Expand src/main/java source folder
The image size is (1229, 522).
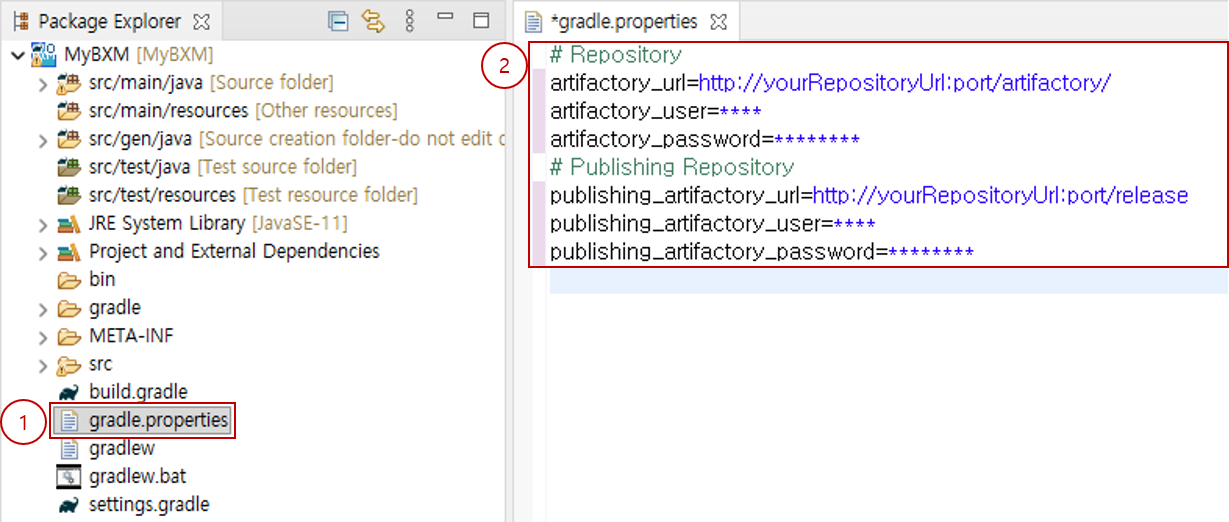[x=42, y=83]
